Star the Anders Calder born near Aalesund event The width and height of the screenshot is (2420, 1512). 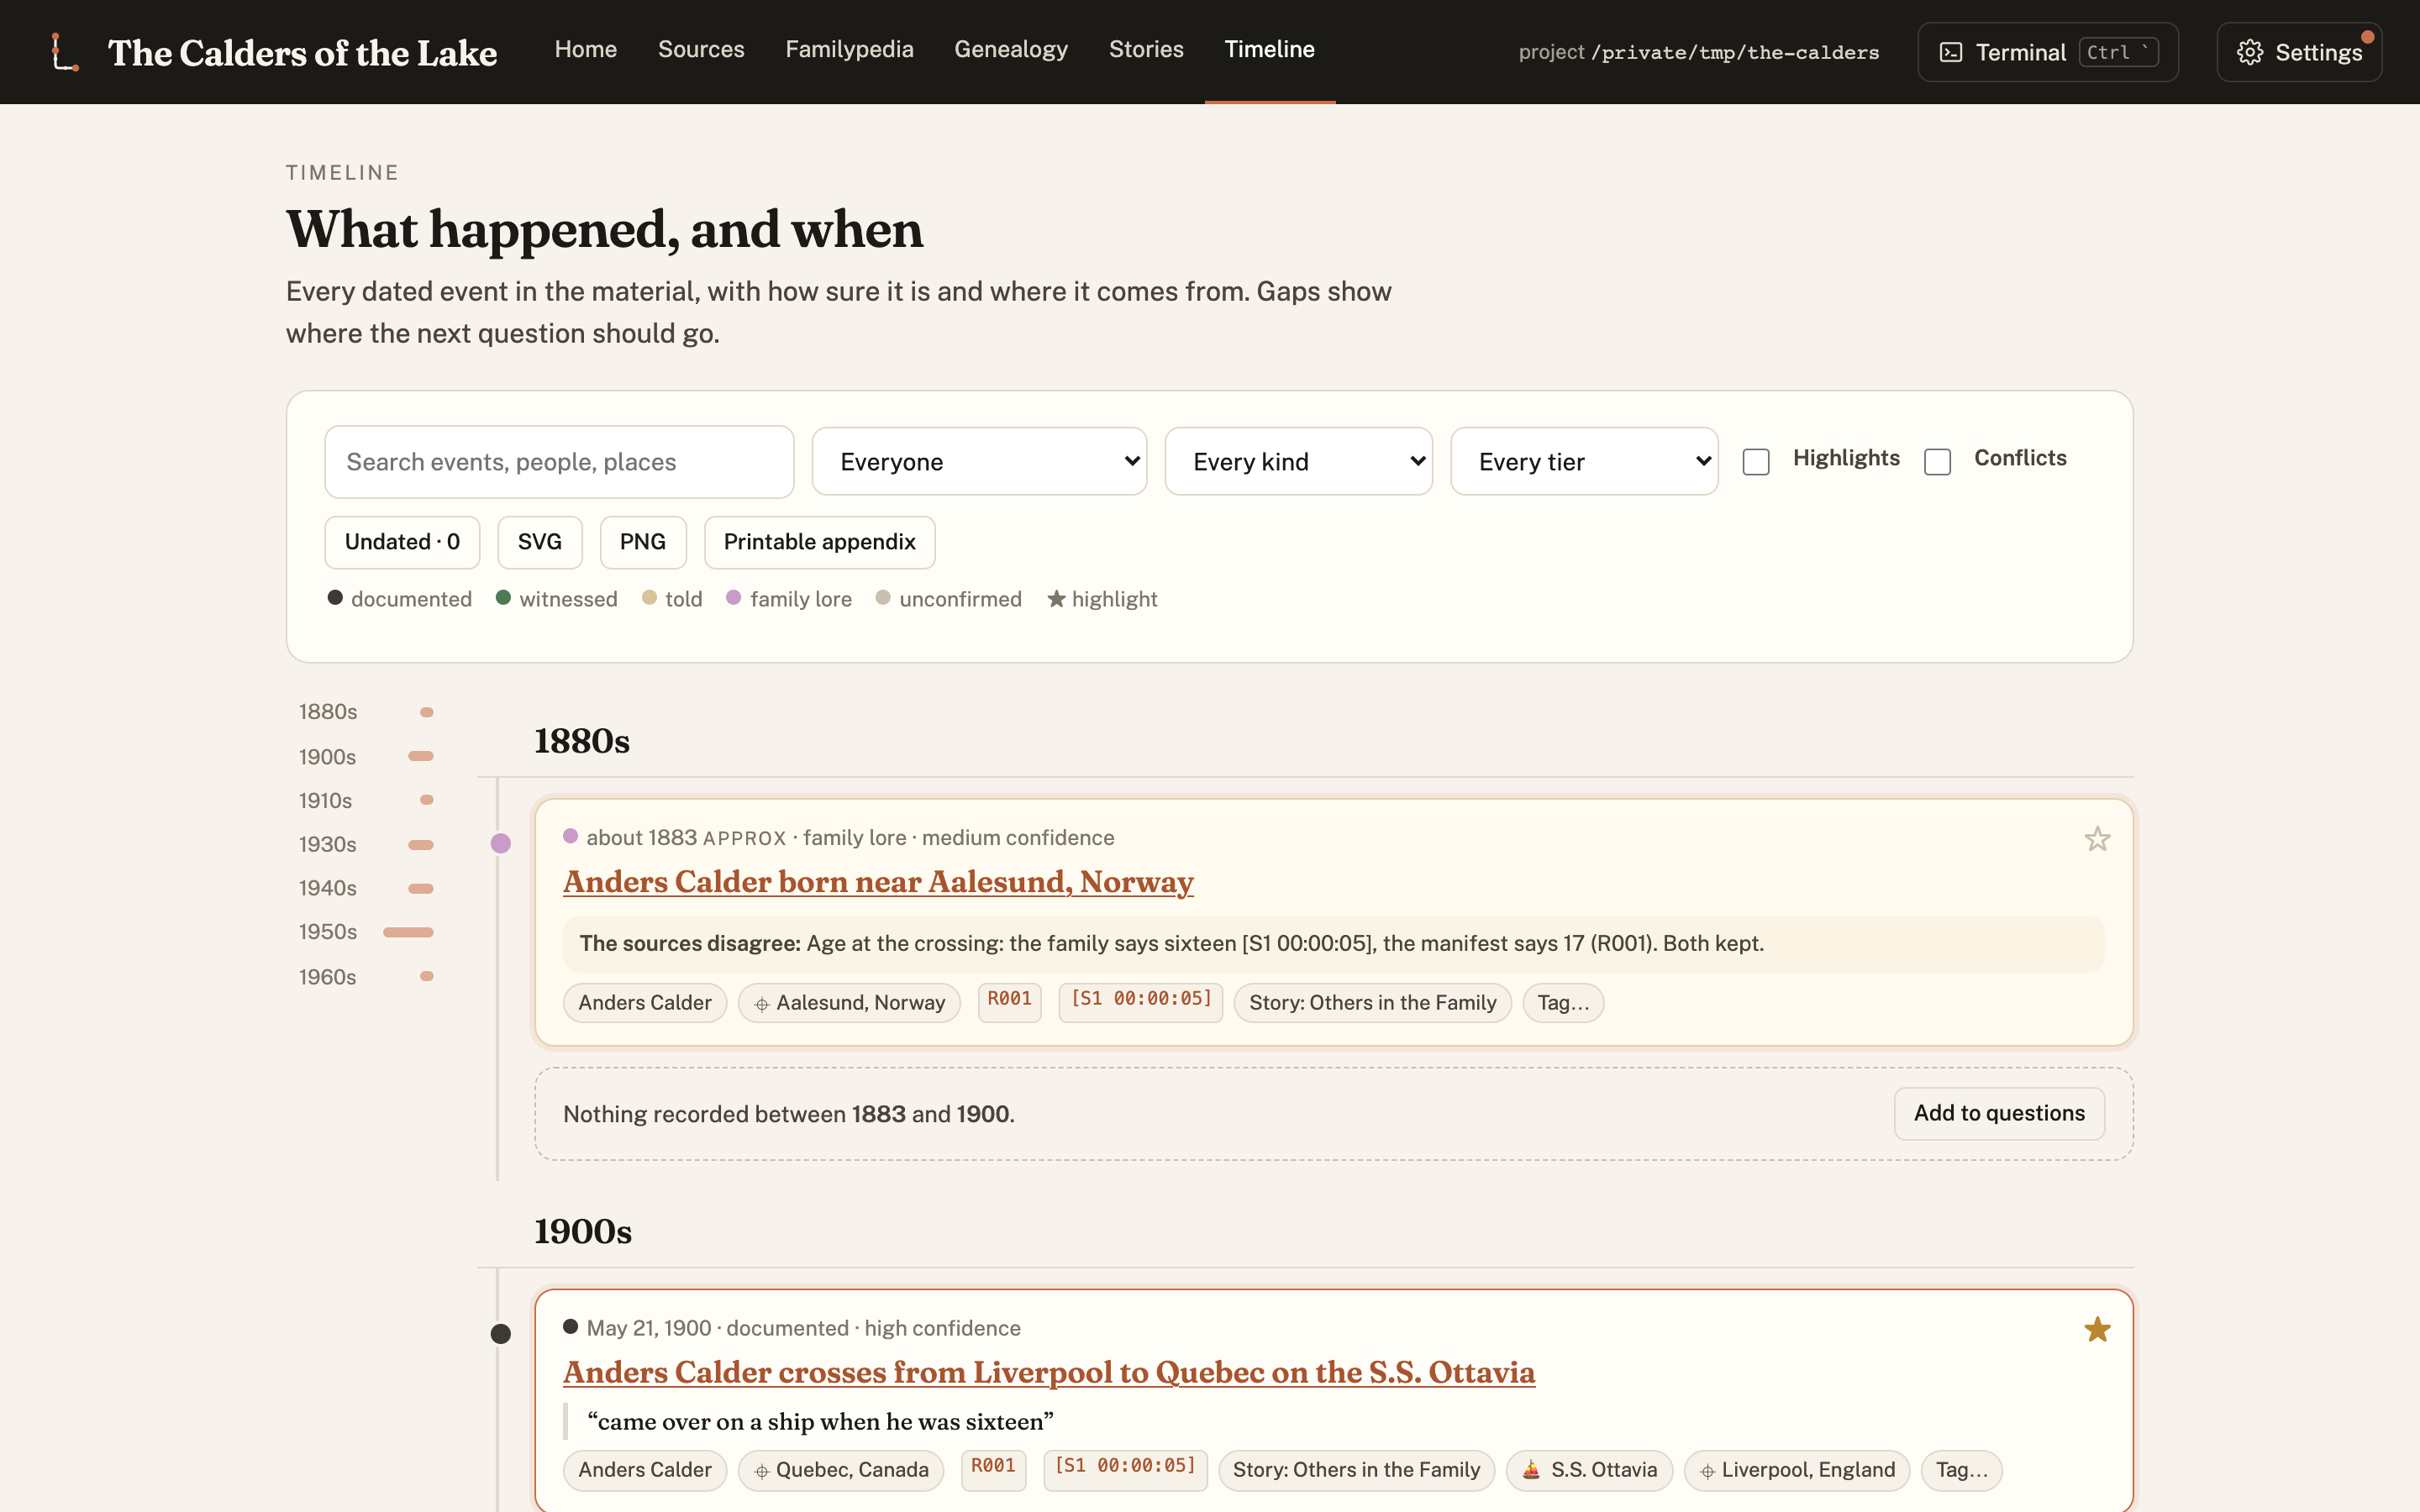coord(2097,838)
